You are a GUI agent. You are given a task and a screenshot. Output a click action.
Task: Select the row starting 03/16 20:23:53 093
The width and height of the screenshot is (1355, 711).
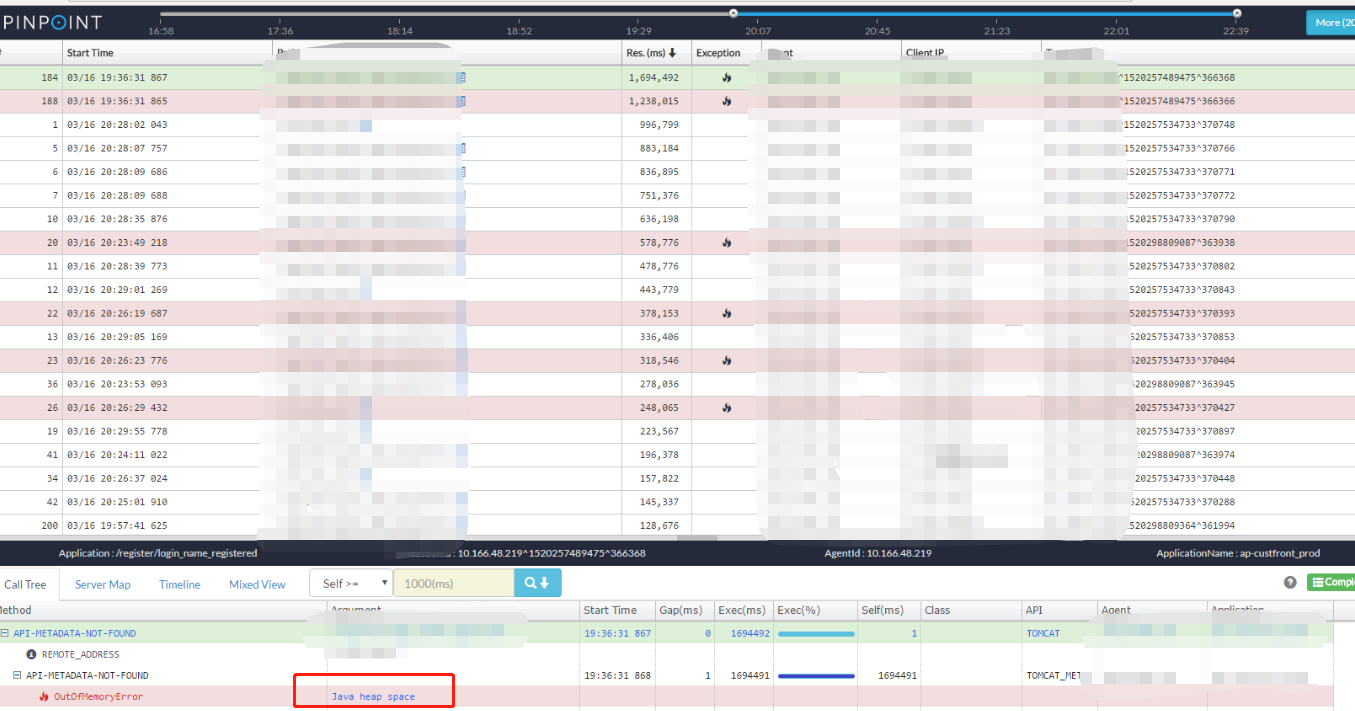click(x=677, y=384)
